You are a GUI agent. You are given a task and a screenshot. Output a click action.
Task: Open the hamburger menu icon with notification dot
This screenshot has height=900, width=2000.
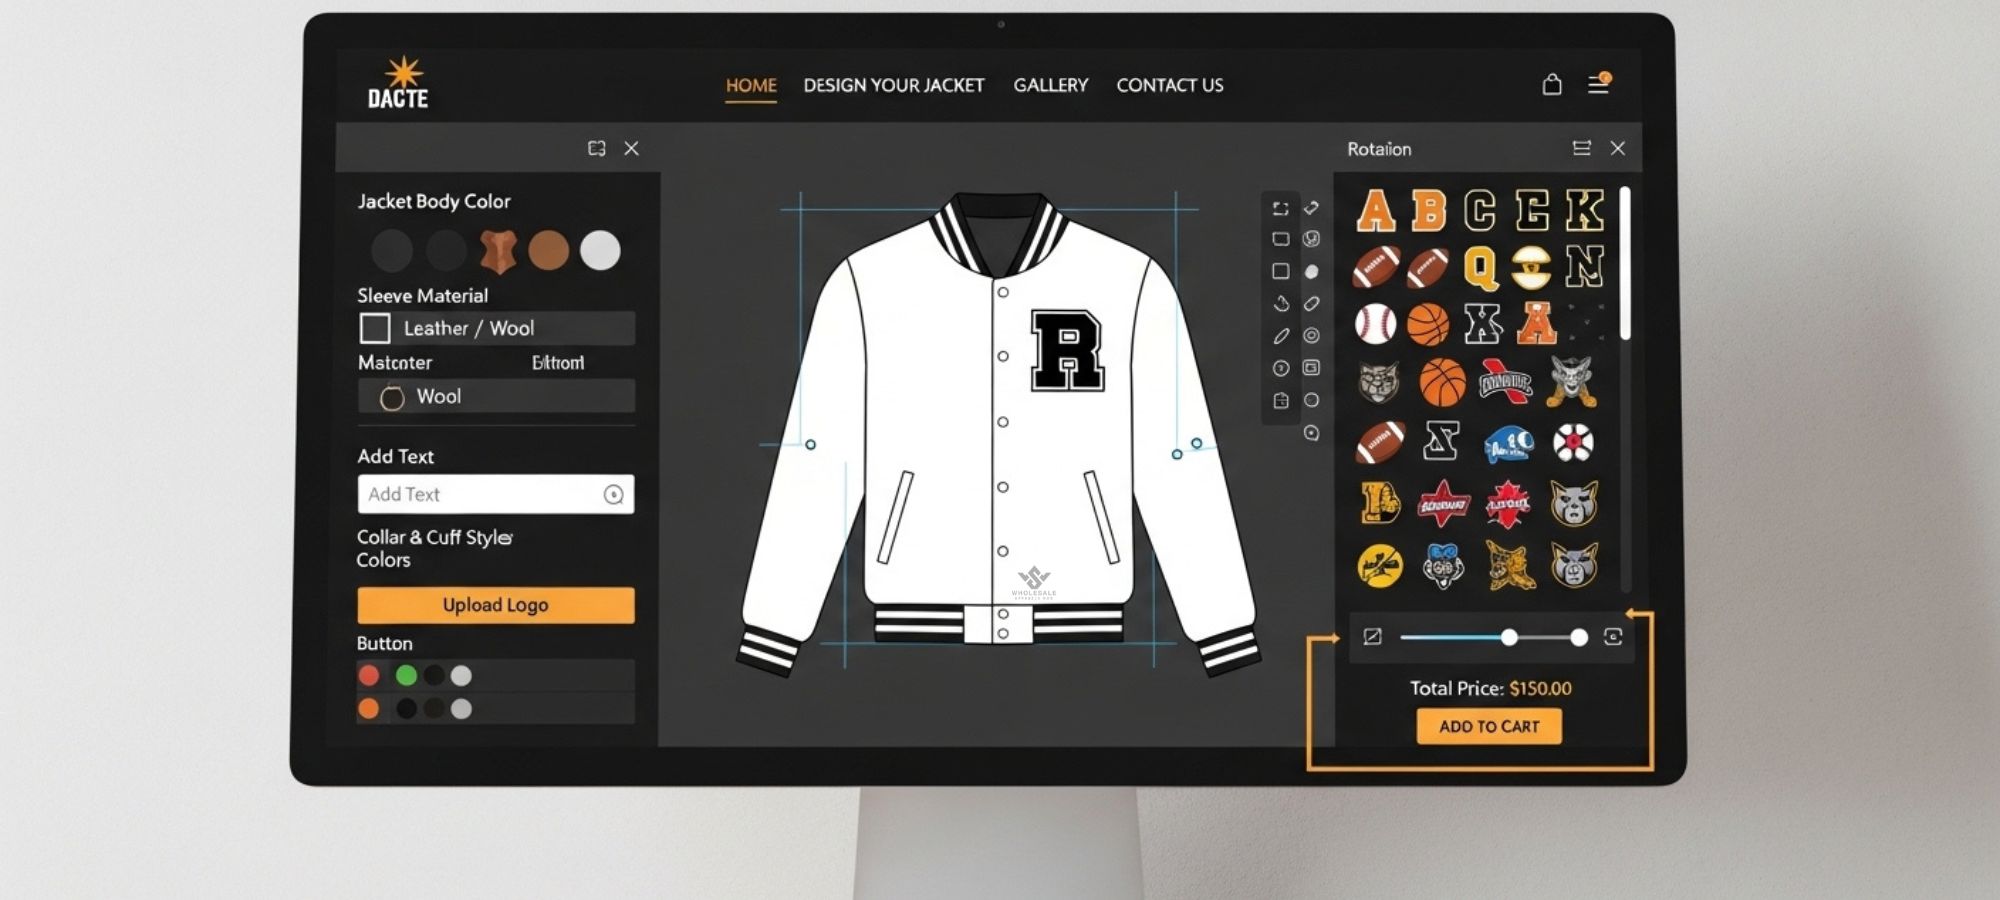(x=1599, y=84)
